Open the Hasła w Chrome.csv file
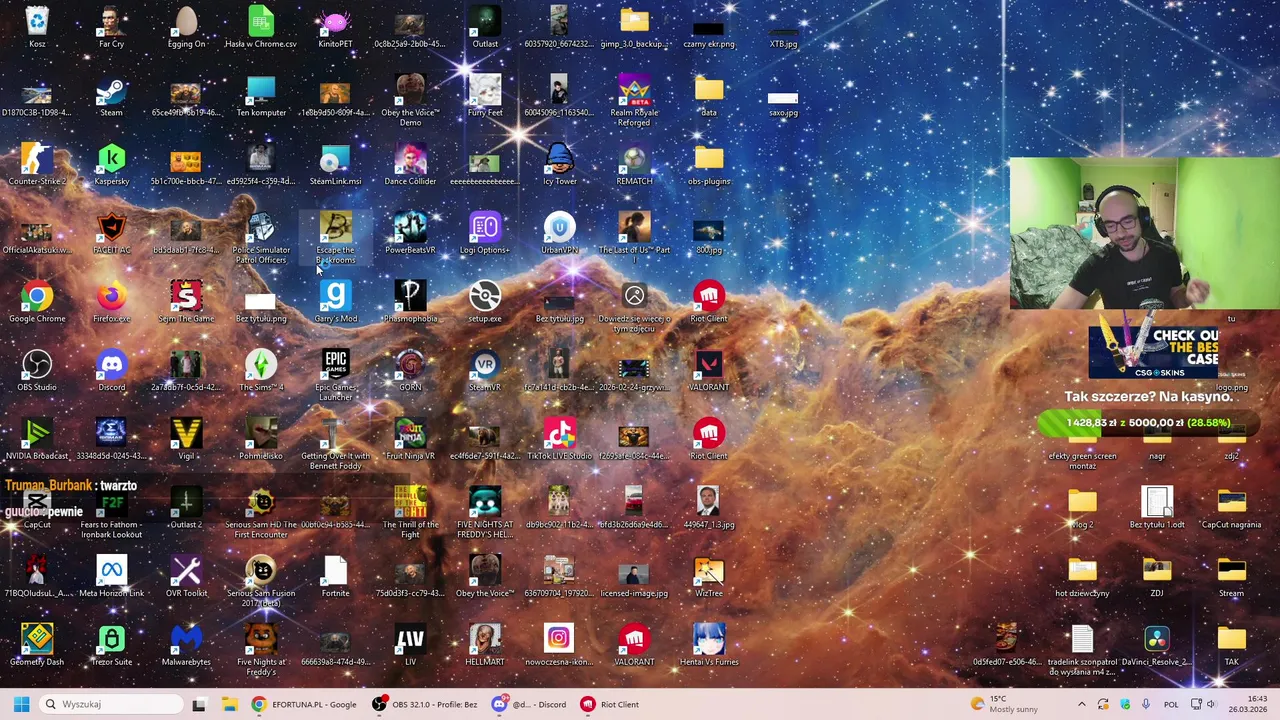 (x=261, y=27)
